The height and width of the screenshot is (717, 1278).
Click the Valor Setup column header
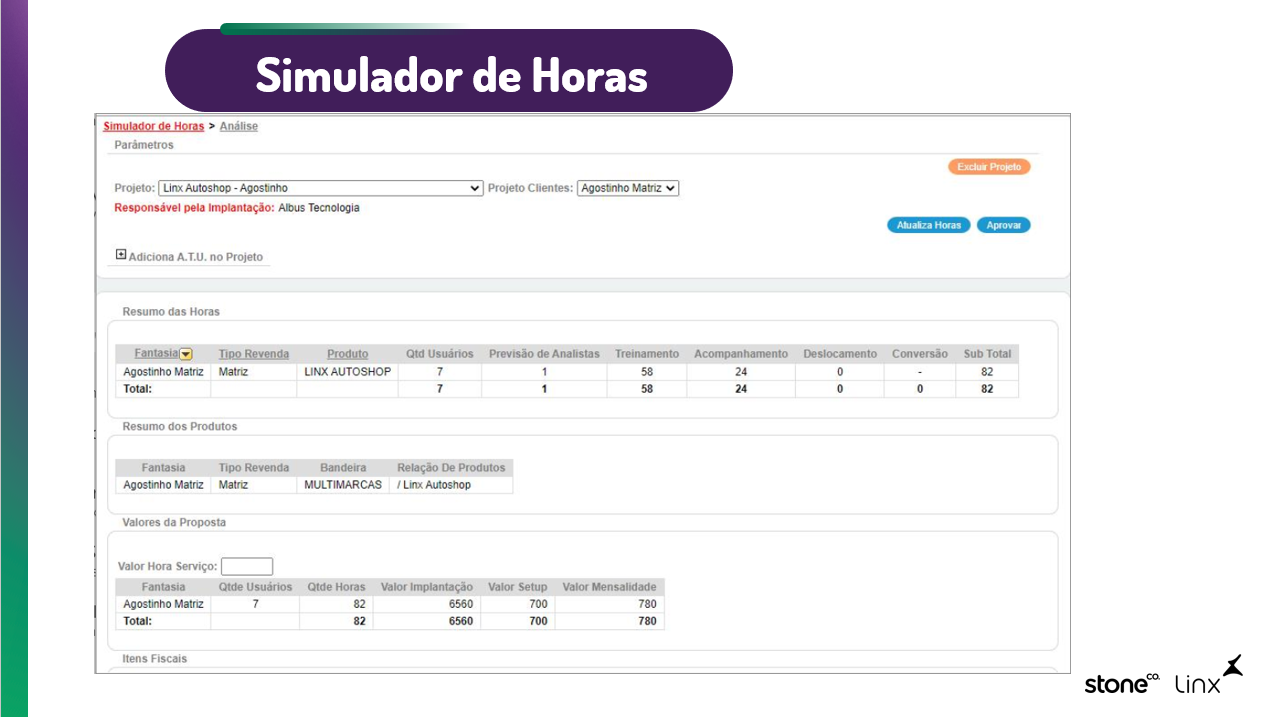pos(518,587)
